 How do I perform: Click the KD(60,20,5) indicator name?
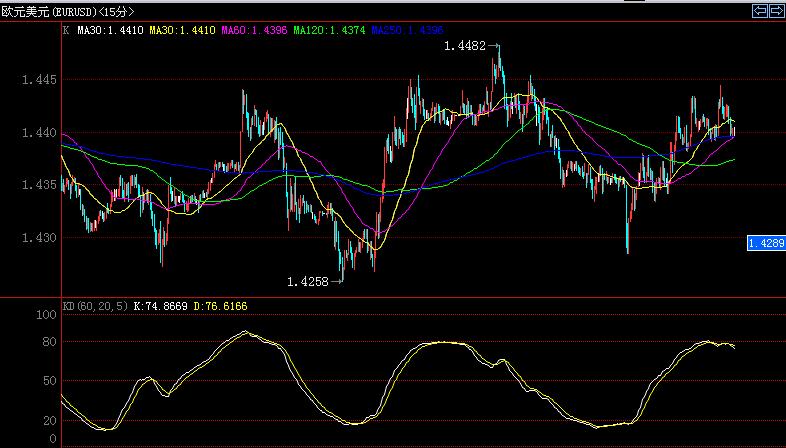[95, 306]
